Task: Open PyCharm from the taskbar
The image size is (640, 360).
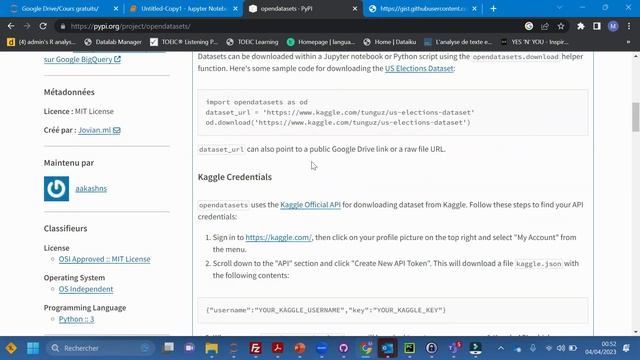Action: [x=409, y=348]
